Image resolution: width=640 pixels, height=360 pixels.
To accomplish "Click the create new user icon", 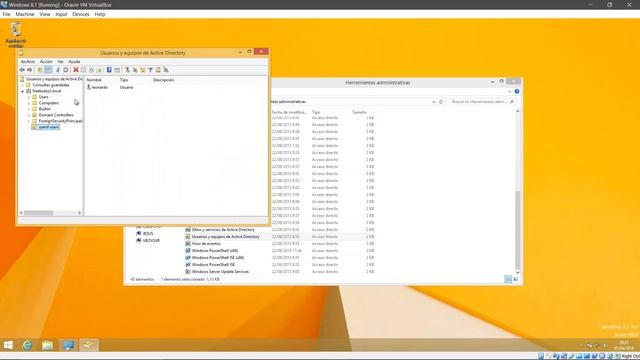I will (x=127, y=70).
